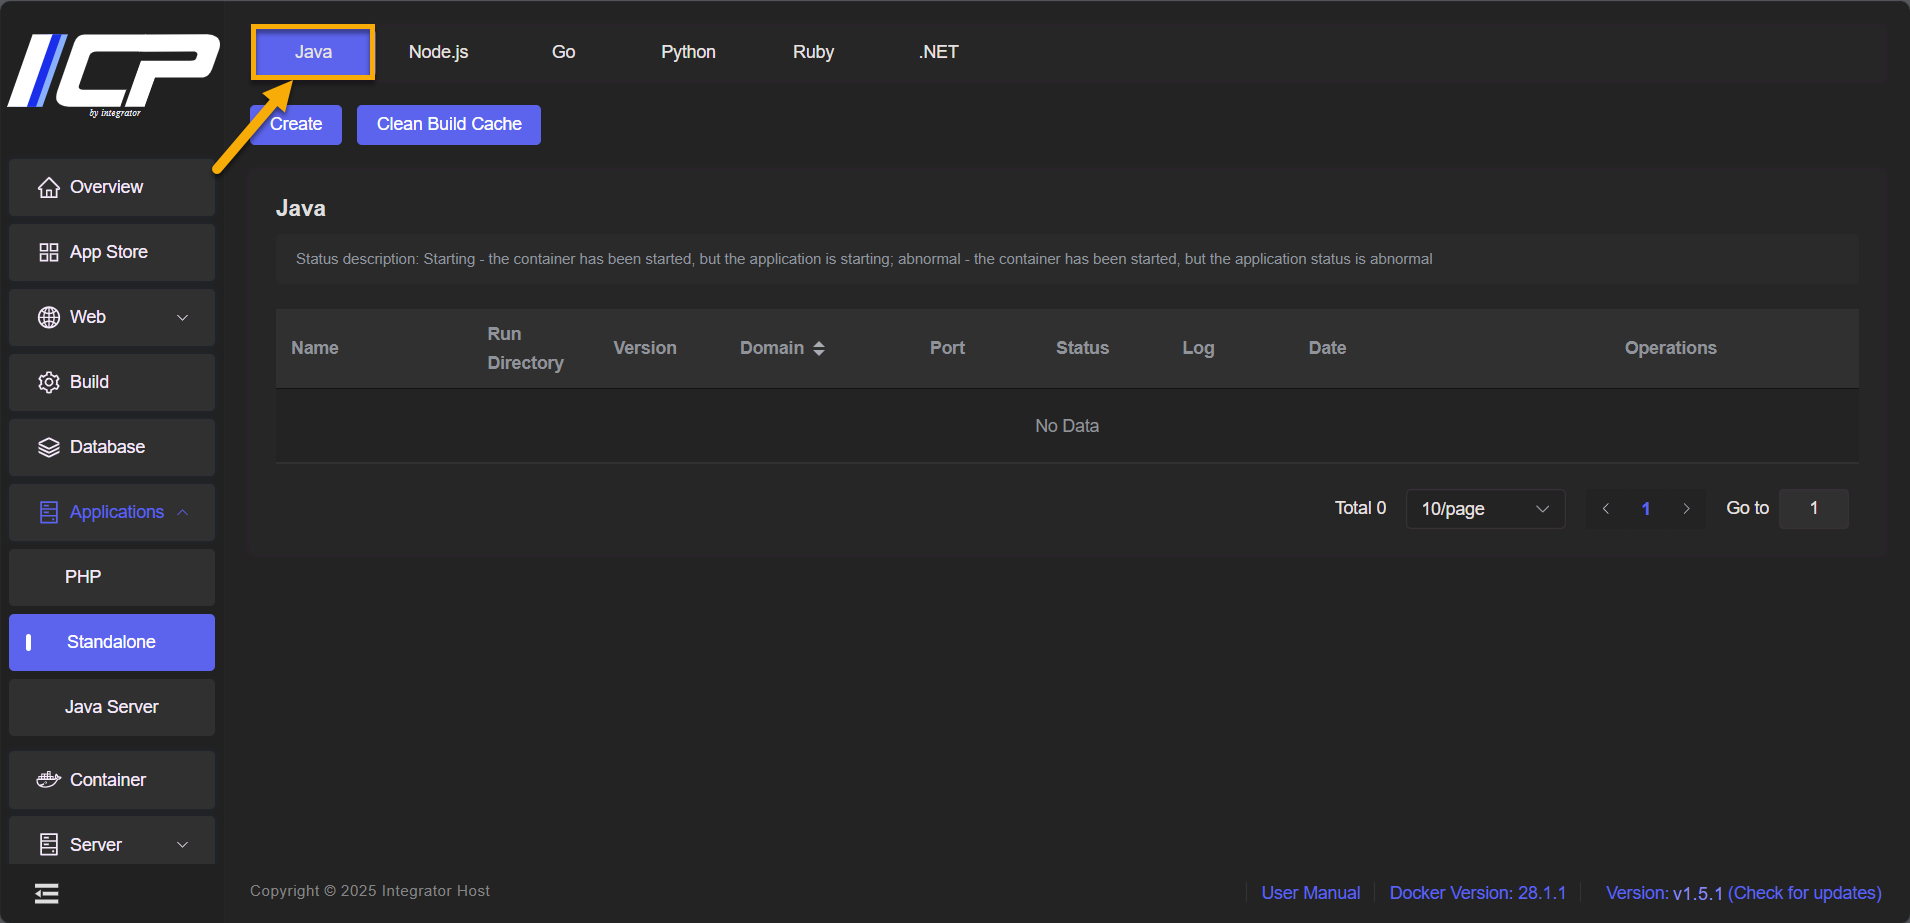Select page number 1 in pagination
1910x923 pixels.
click(1646, 509)
